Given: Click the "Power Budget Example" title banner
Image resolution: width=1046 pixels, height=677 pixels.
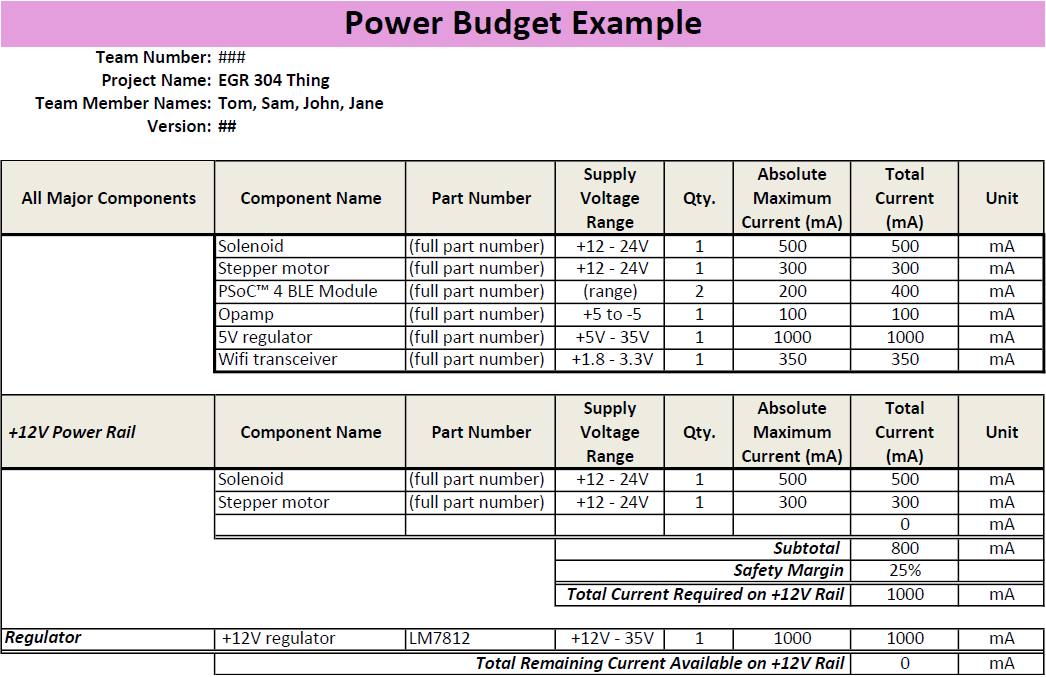Looking at the screenshot, I should pos(523,23).
